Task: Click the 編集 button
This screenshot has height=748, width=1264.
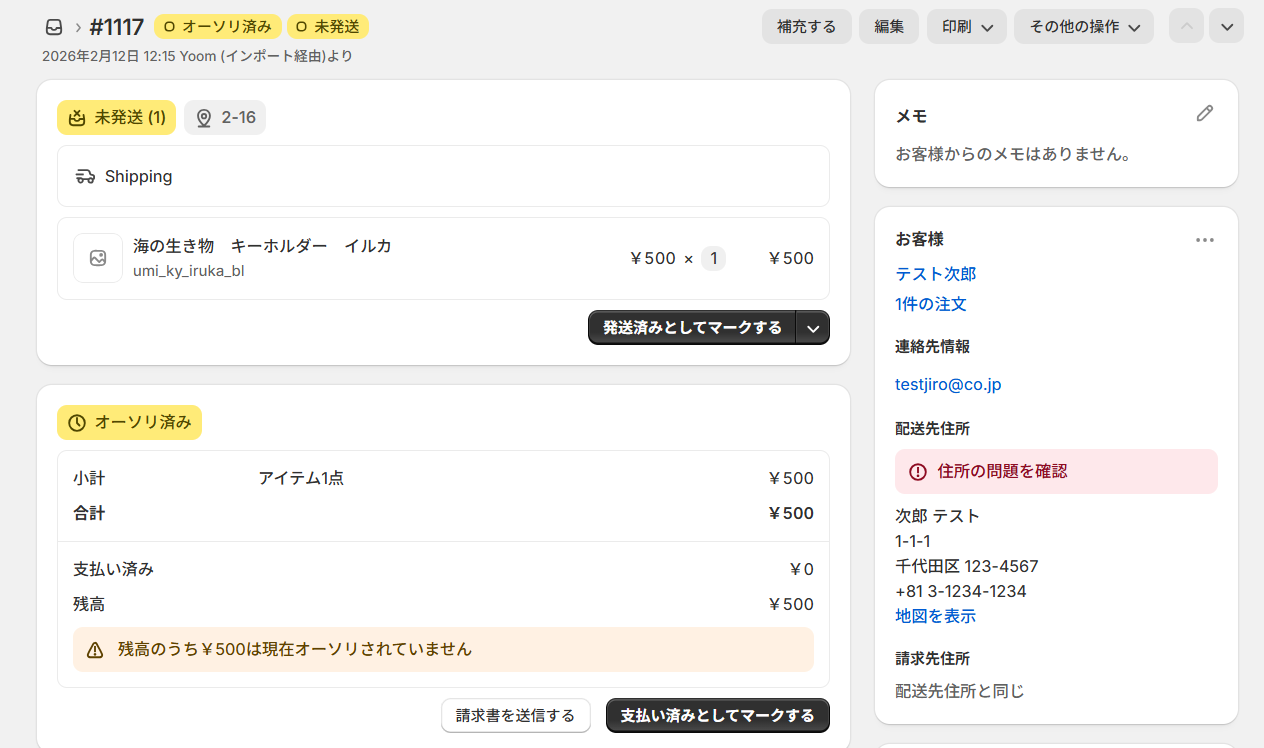Action: (x=889, y=27)
